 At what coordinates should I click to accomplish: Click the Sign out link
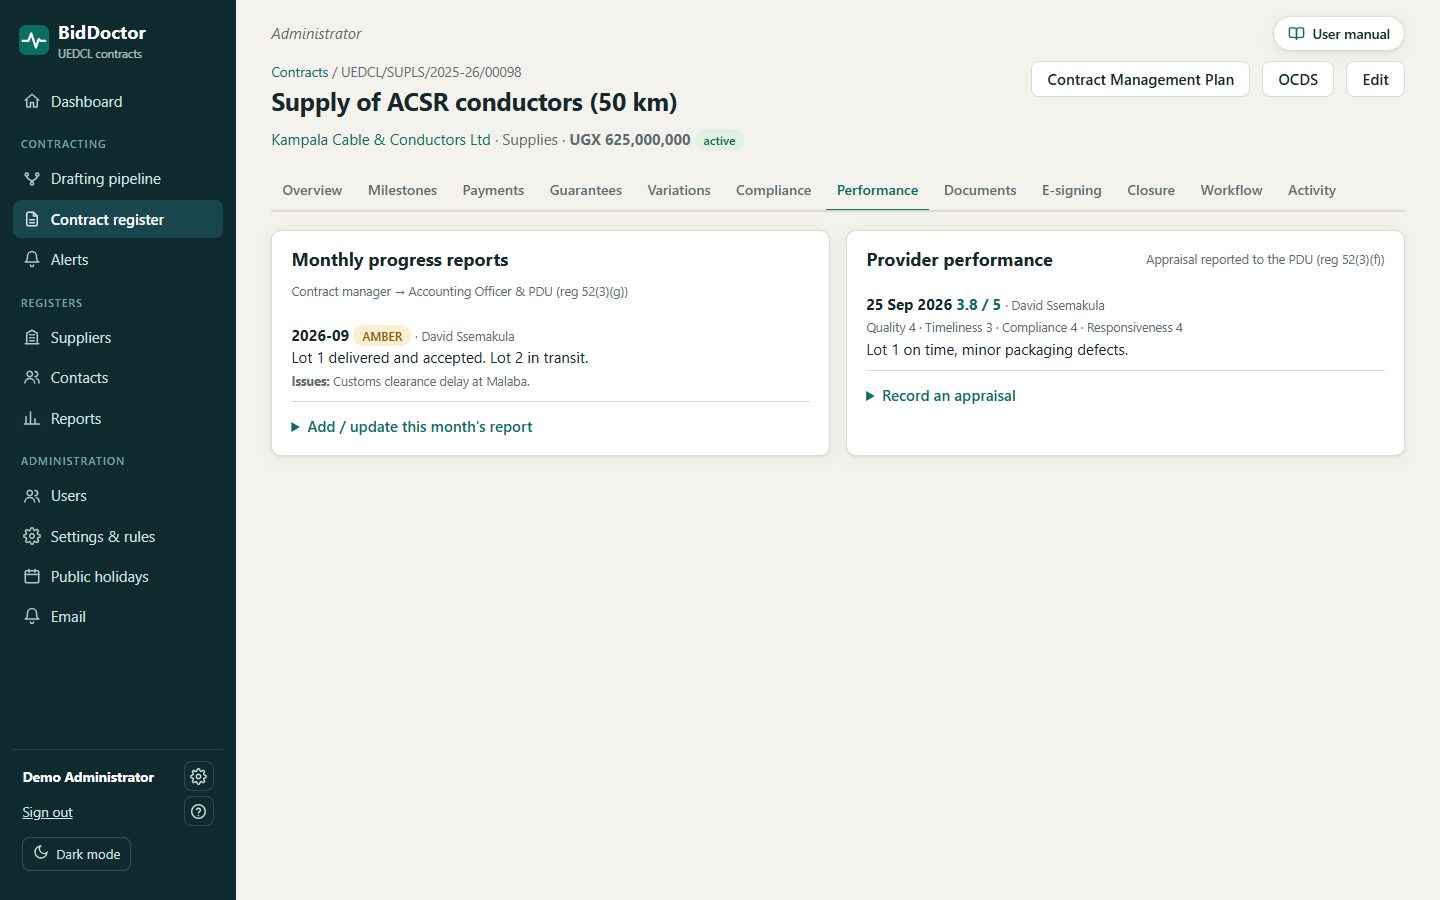pyautogui.click(x=48, y=812)
